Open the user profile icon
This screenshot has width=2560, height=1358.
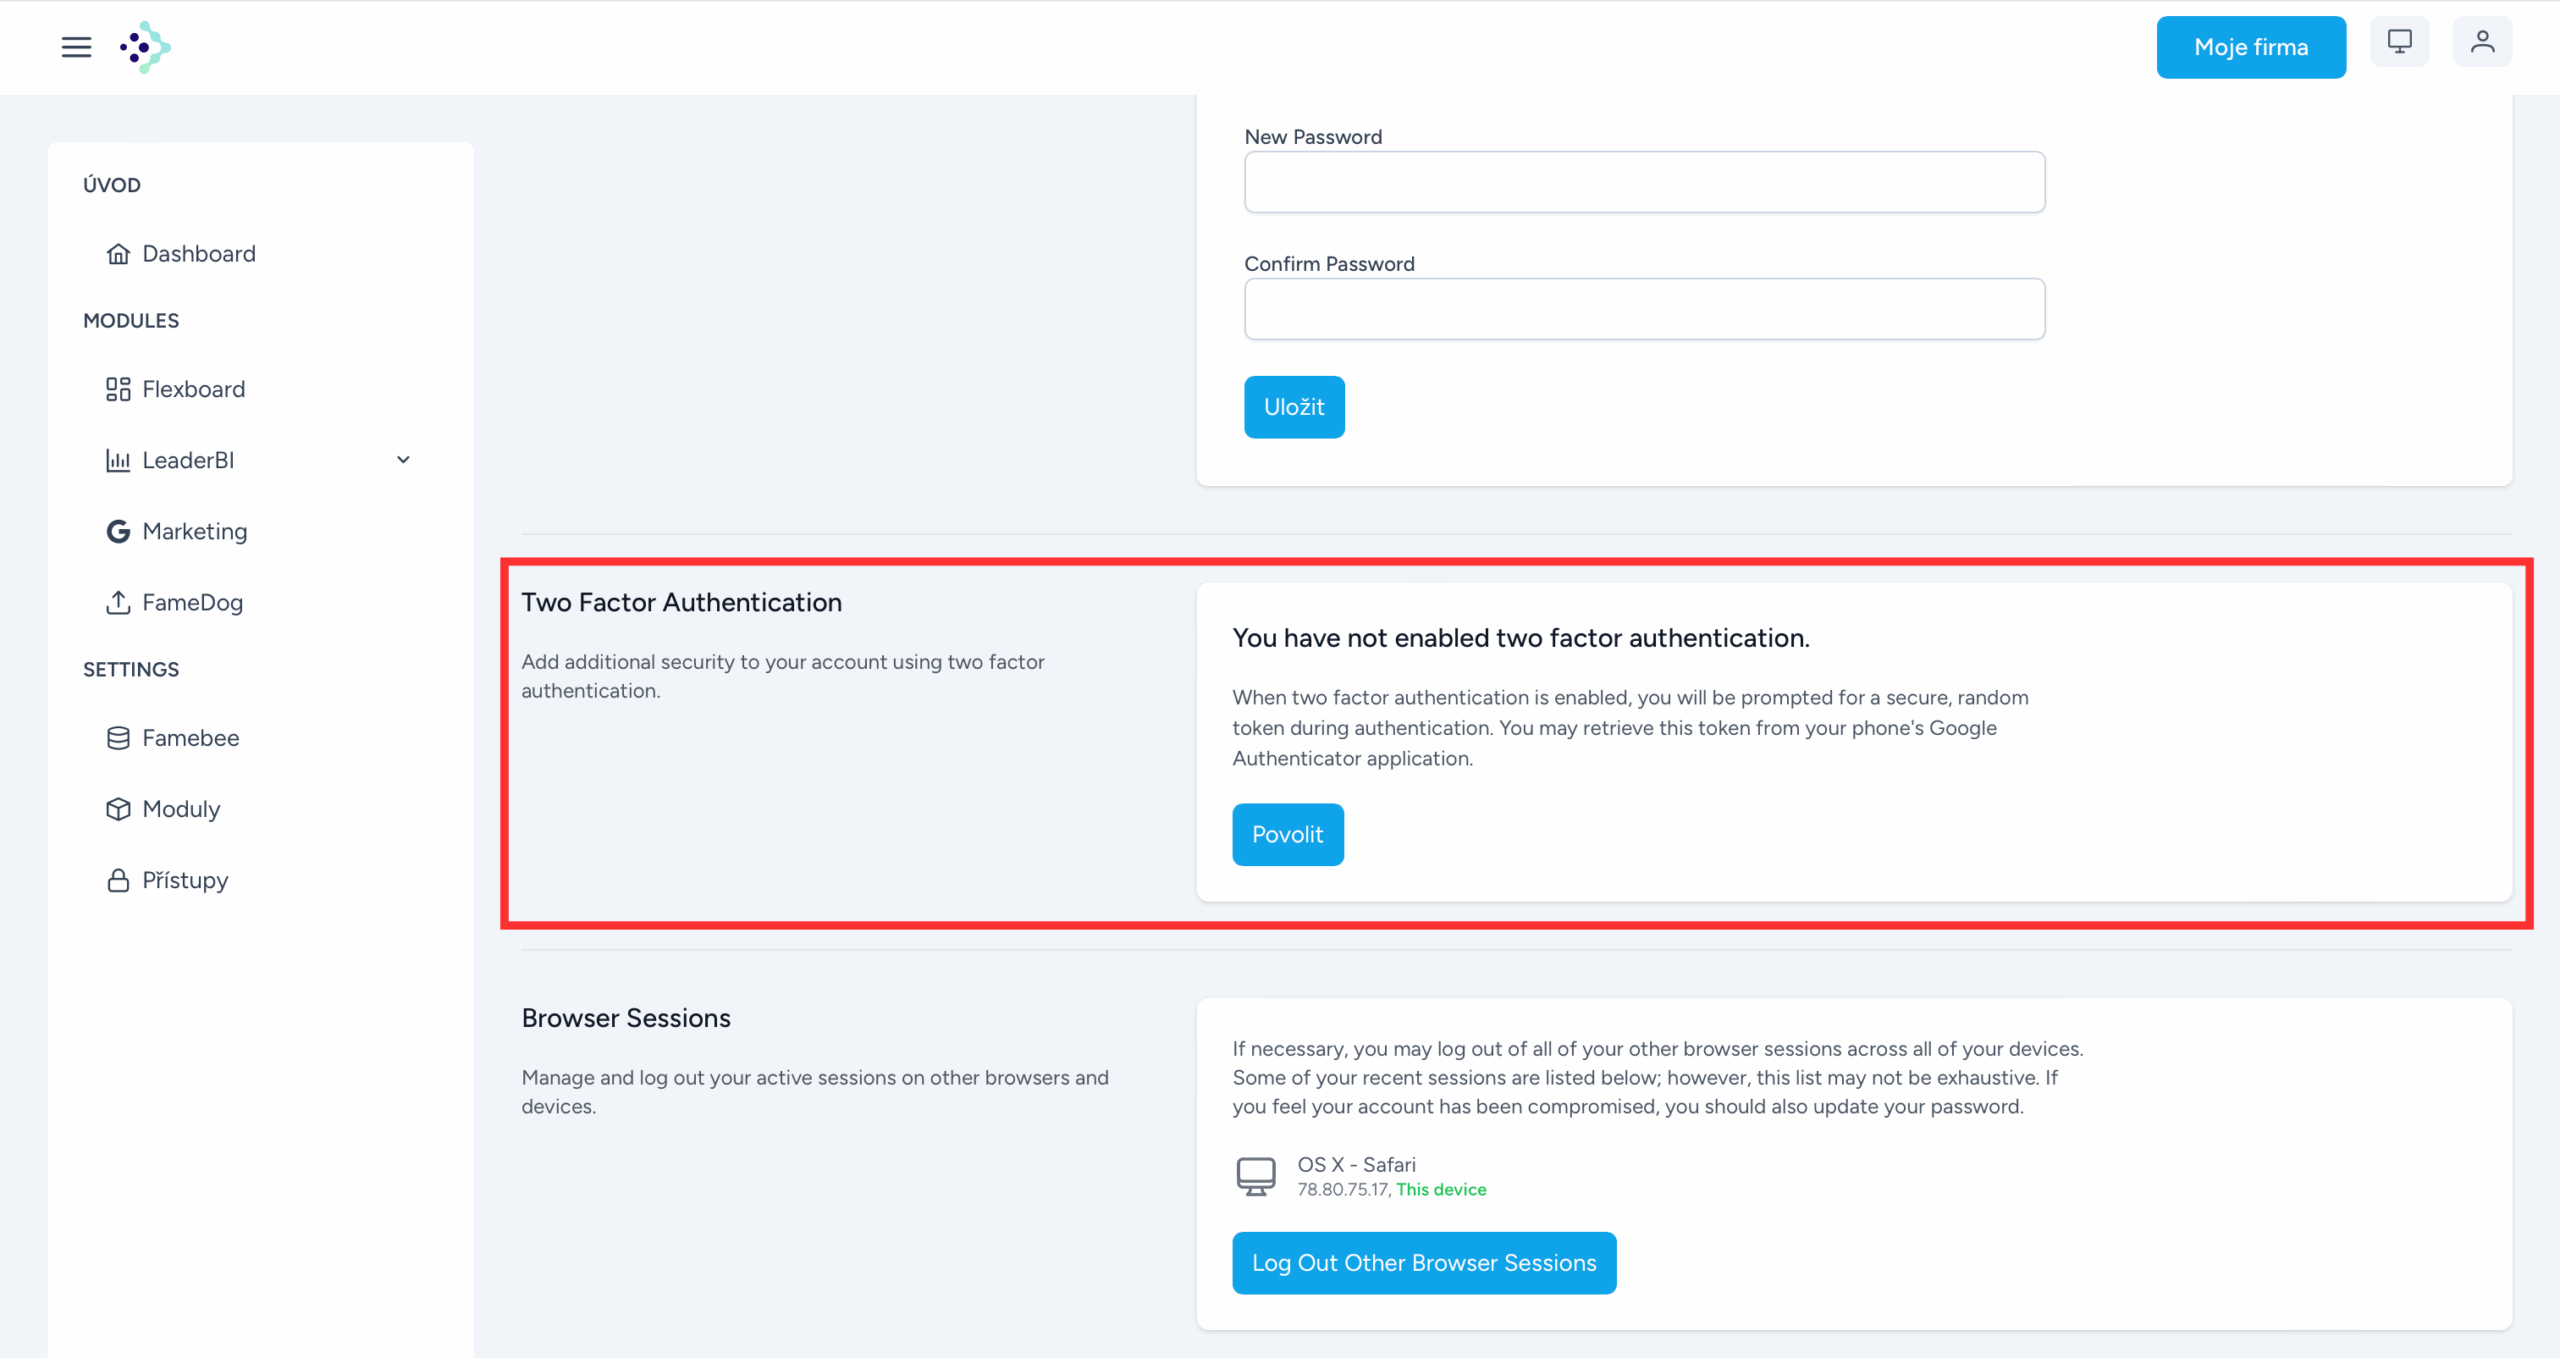(2482, 42)
